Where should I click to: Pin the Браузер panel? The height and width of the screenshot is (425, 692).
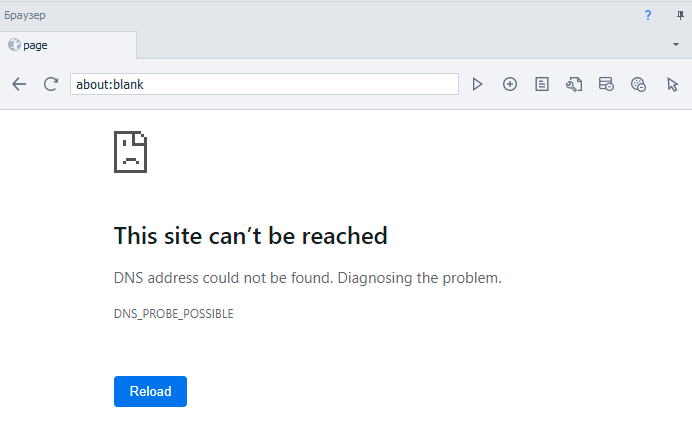point(680,15)
